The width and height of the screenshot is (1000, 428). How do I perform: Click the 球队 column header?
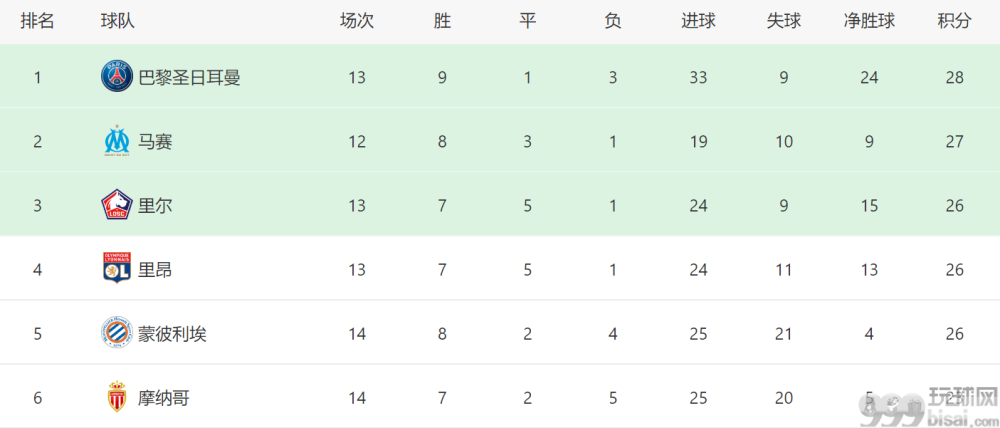coord(118,21)
